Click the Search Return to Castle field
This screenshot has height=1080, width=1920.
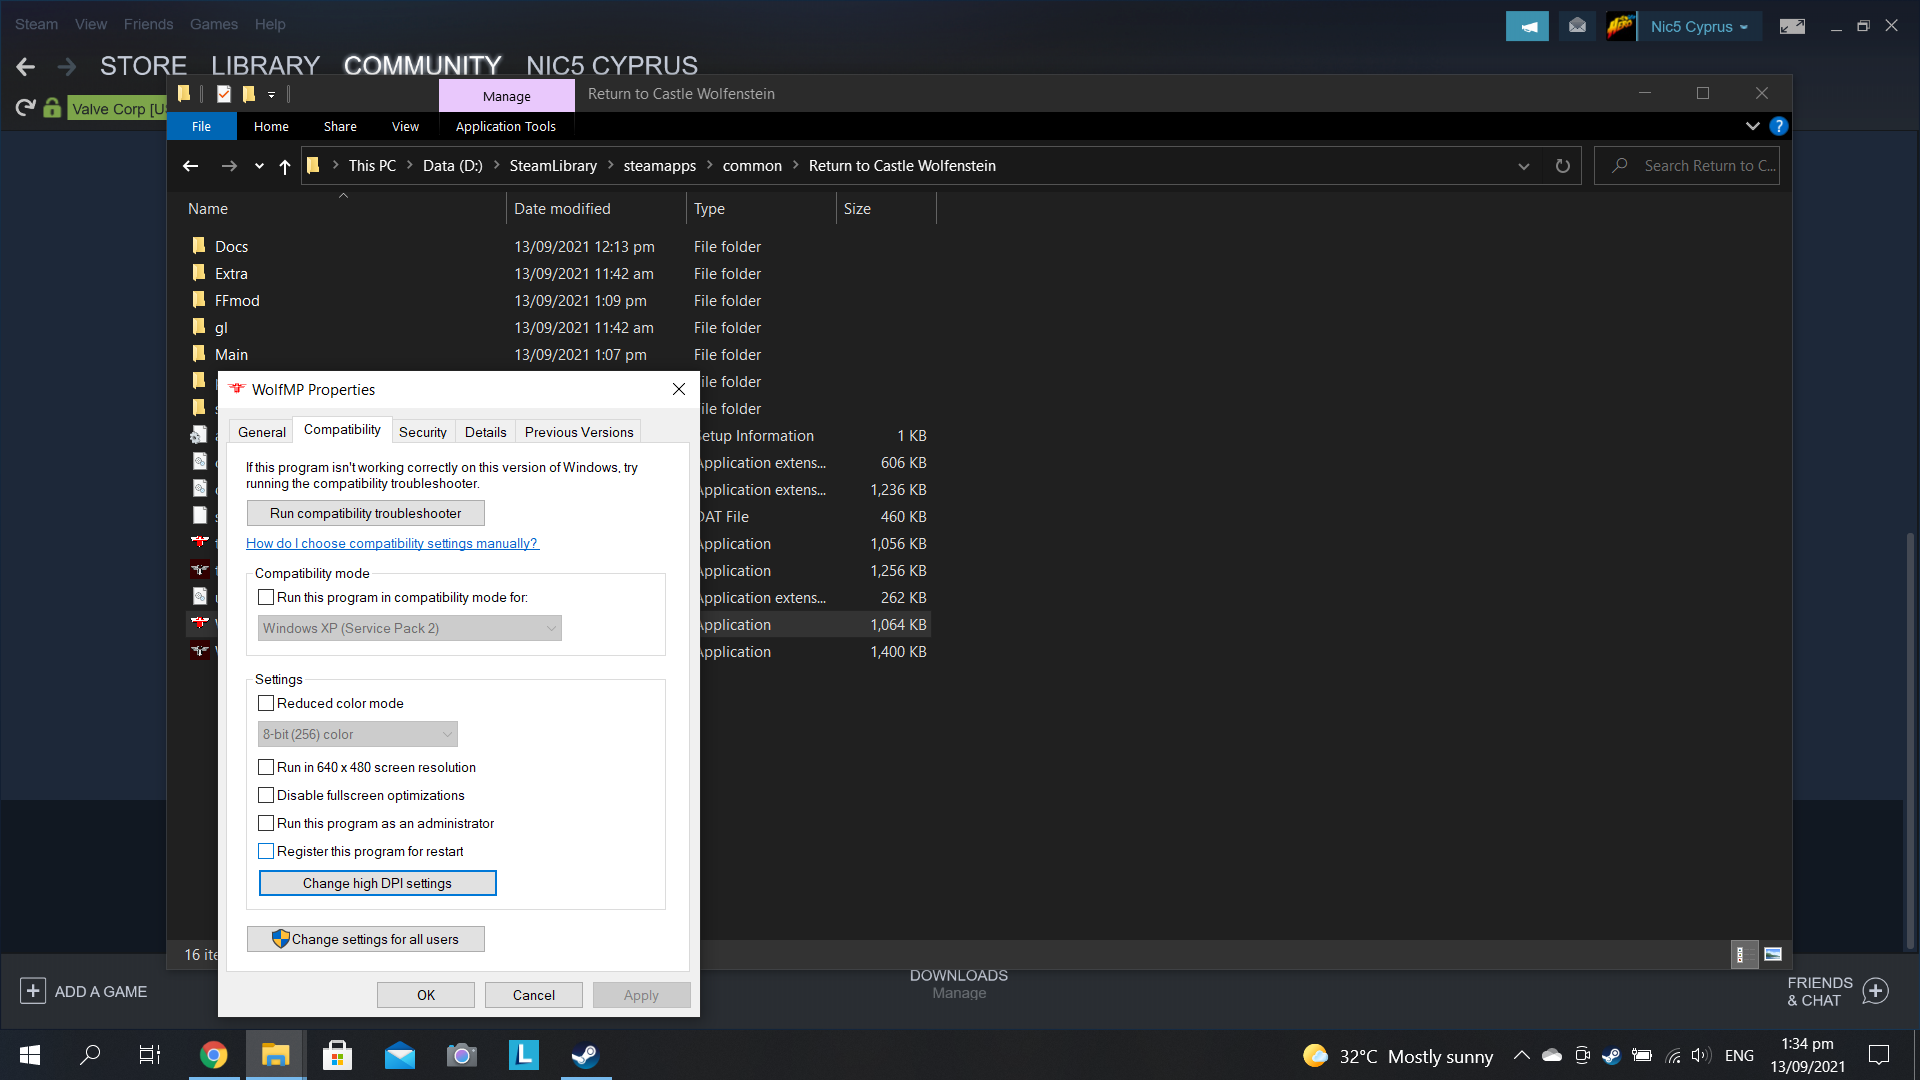point(1708,166)
